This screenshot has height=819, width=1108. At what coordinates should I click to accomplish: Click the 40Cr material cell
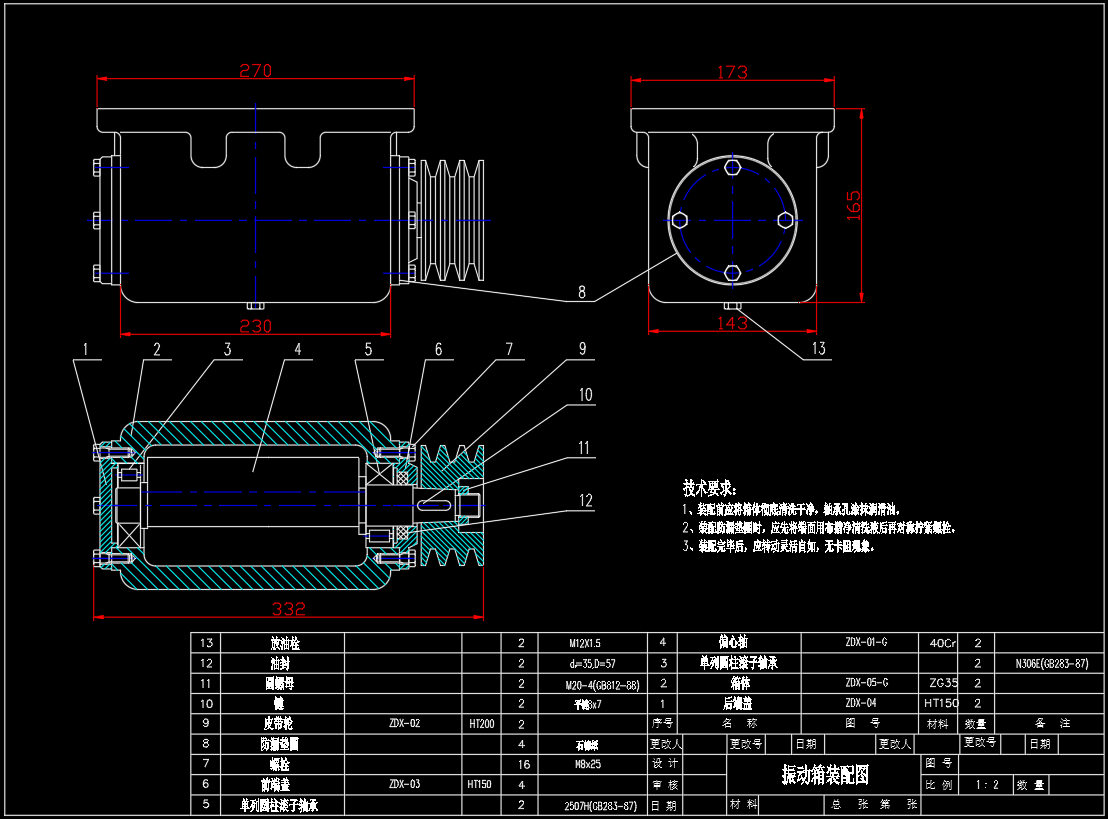(942, 643)
